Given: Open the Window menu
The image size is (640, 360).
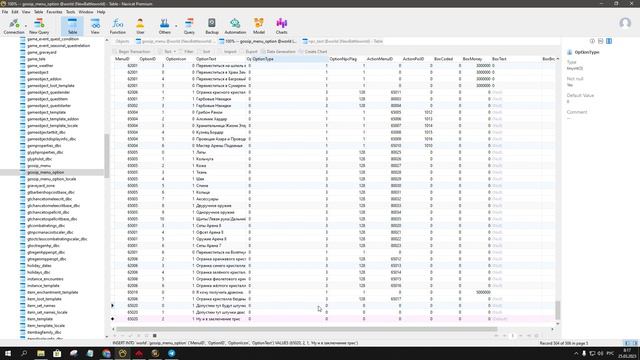Looking at the screenshot, I should click(86, 12).
